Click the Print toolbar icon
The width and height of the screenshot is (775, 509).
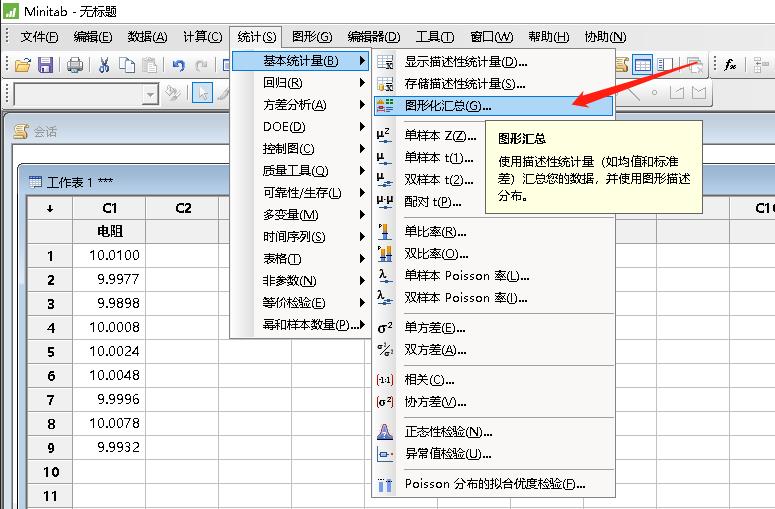pos(75,65)
